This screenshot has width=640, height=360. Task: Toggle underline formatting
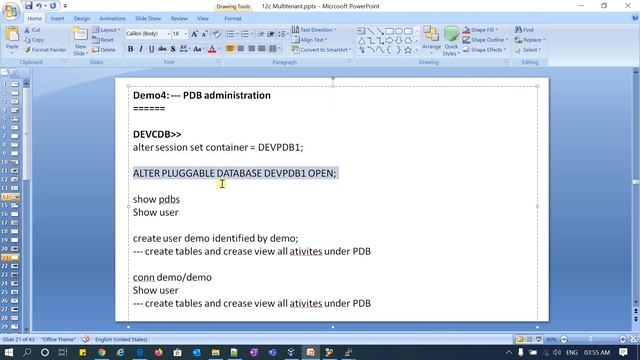(x=151, y=49)
